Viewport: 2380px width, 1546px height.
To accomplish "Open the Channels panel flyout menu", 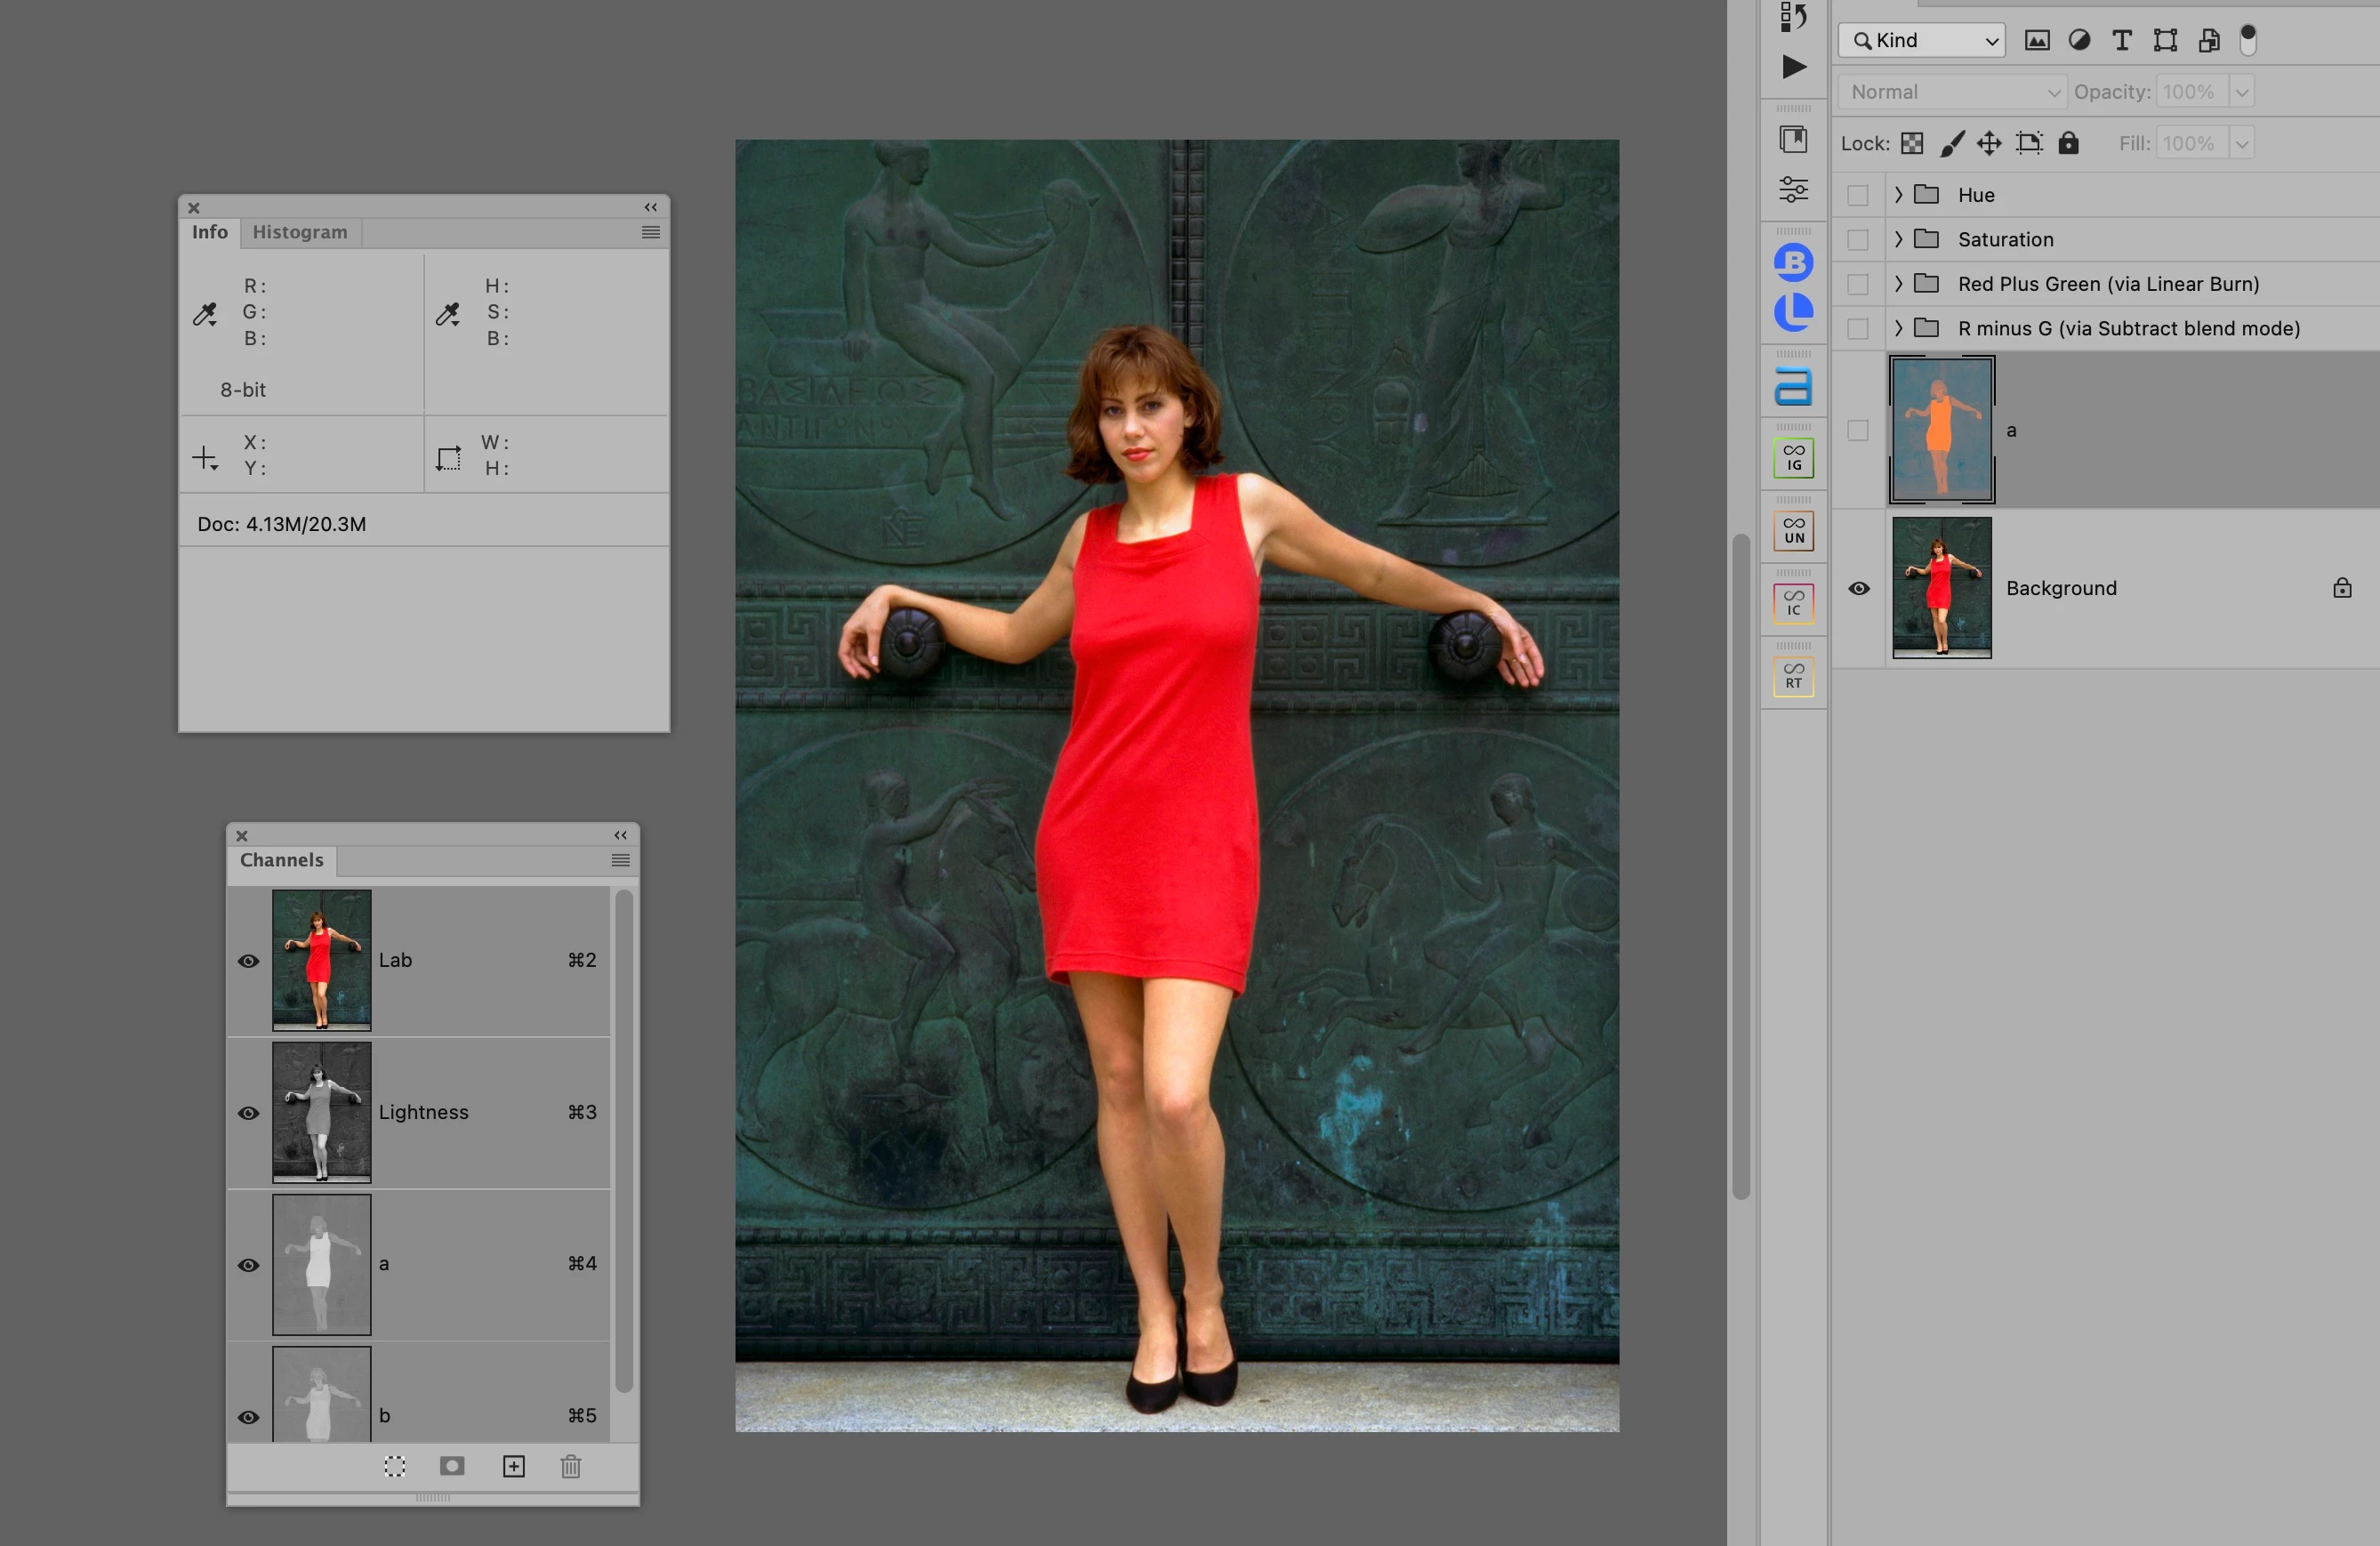I will point(620,860).
